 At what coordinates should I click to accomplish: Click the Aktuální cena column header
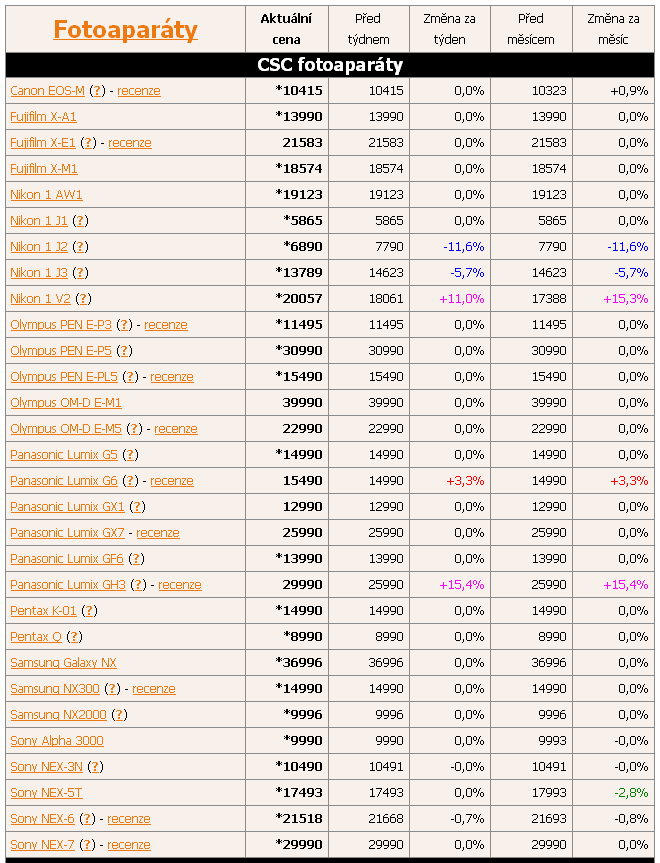click(286, 29)
